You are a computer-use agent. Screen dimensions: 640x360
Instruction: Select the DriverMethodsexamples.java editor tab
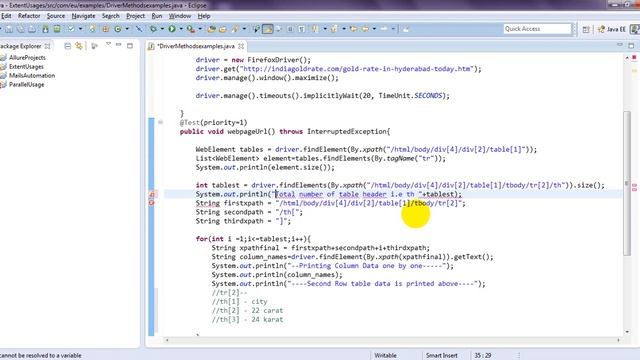coord(196,46)
